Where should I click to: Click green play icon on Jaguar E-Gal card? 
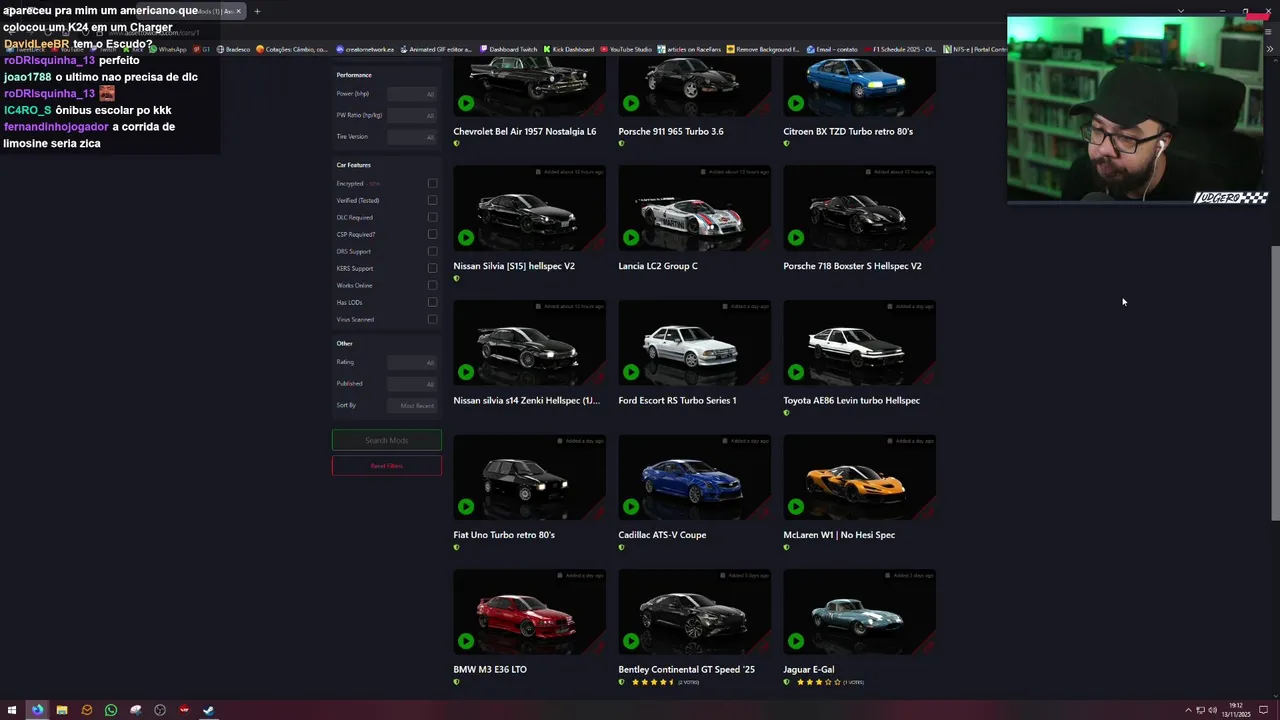click(796, 641)
